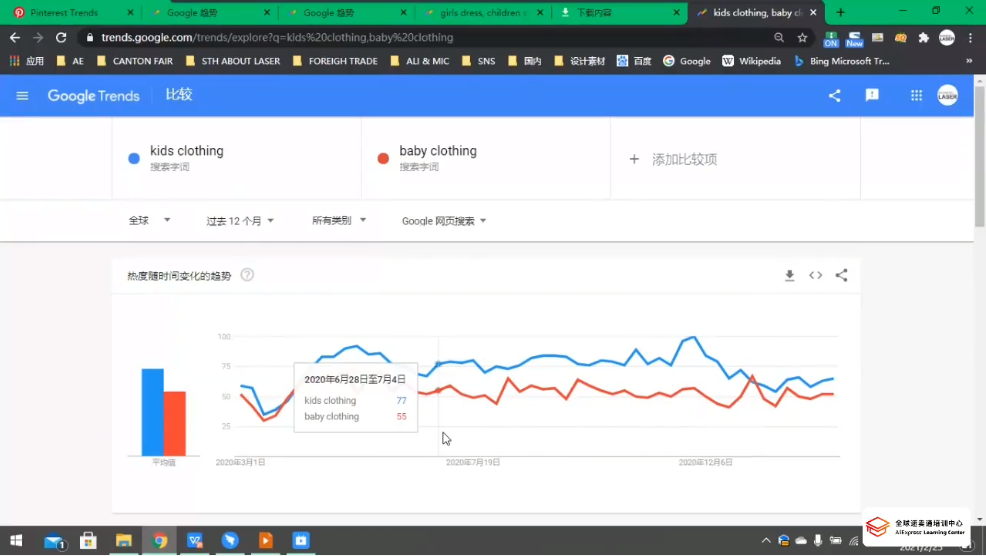Click the share icon in blue header

pyautogui.click(x=835, y=96)
